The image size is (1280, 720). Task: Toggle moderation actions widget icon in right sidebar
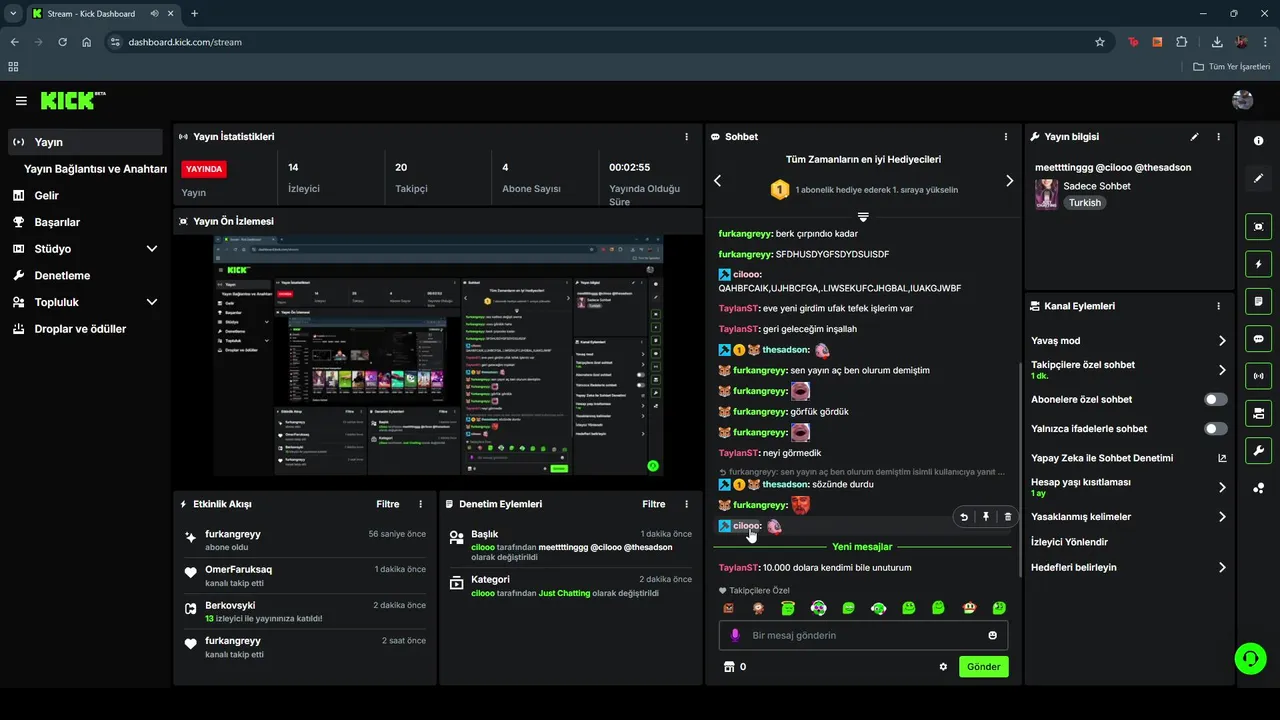pyautogui.click(x=1259, y=301)
